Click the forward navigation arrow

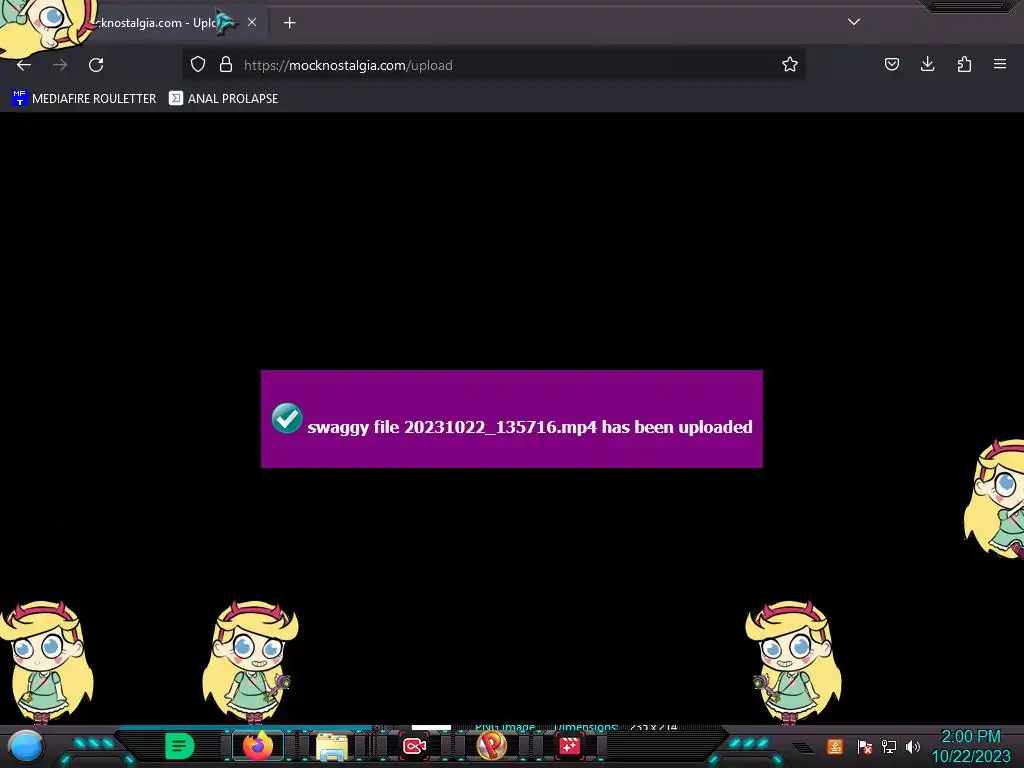(x=60, y=65)
